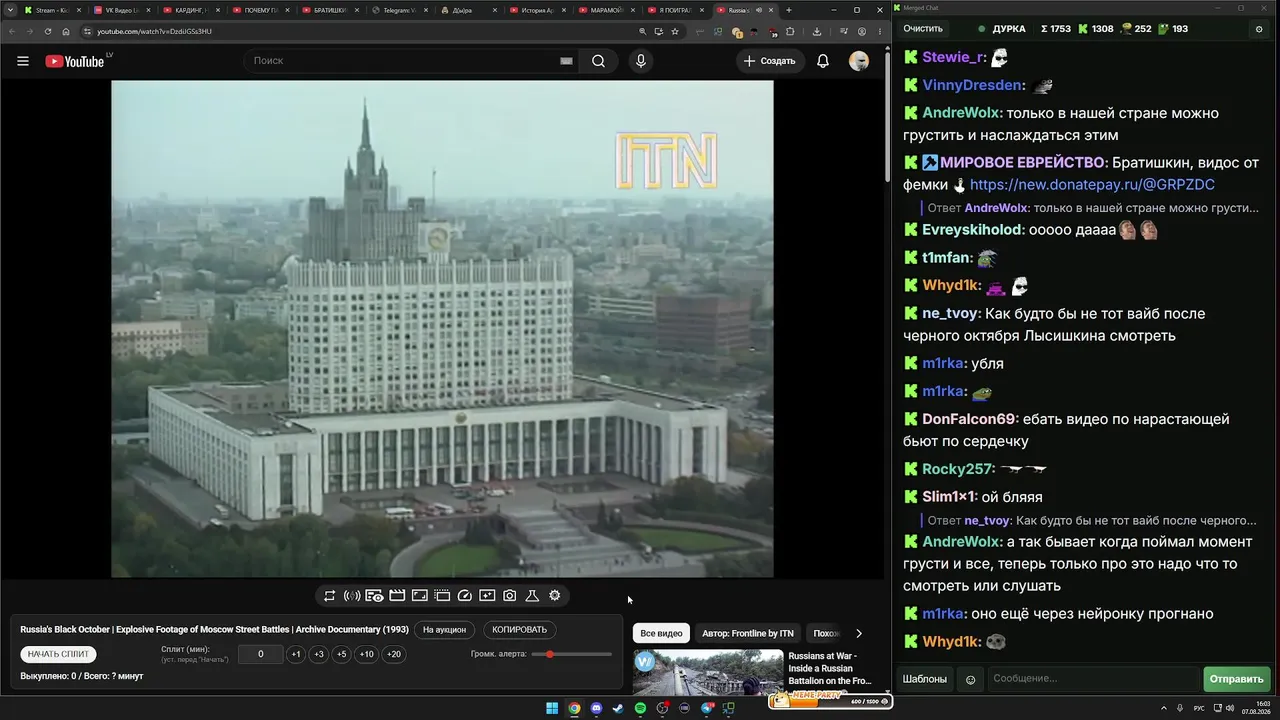Image resolution: width=1280 pixels, height=720 pixels.
Task: Open Windows Start menu
Action: 552,708
